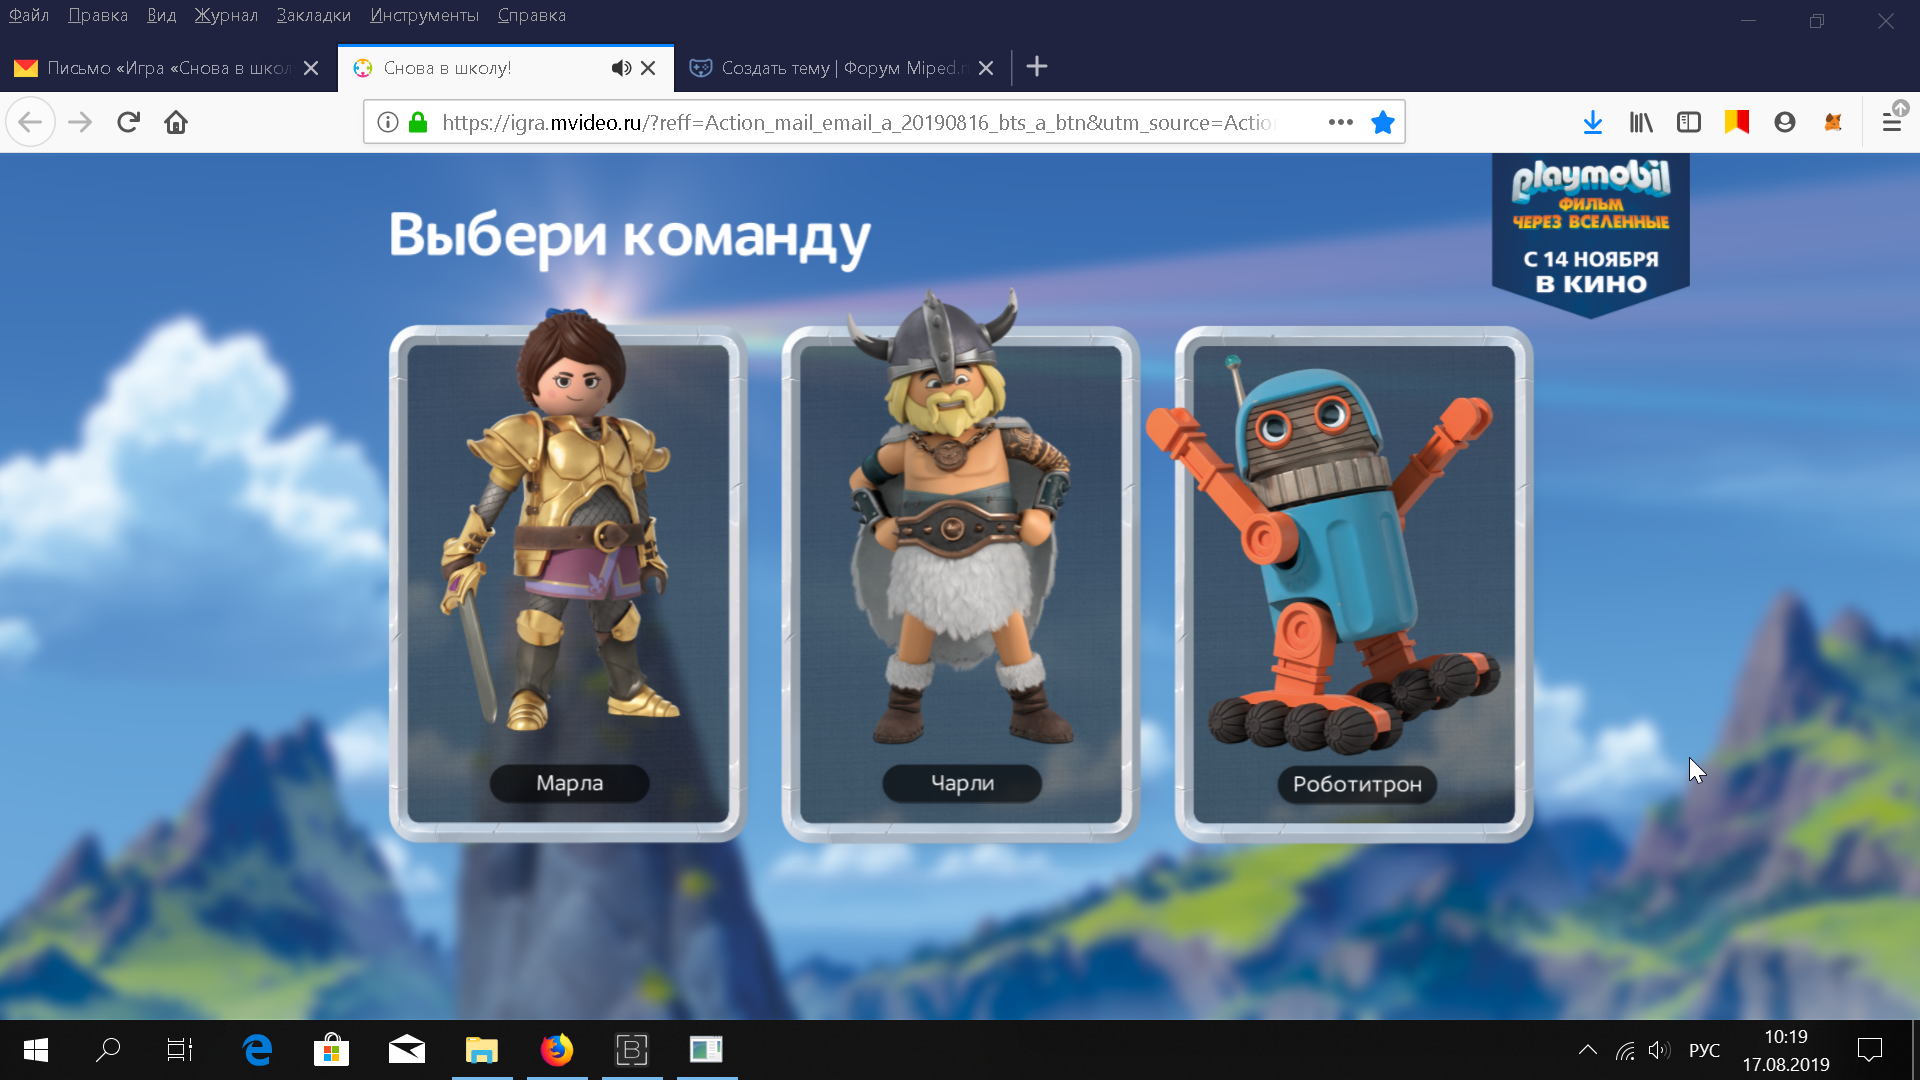Image resolution: width=1920 pixels, height=1080 pixels.
Task: Select the Роботитрон robot character card
Action: coord(1354,584)
